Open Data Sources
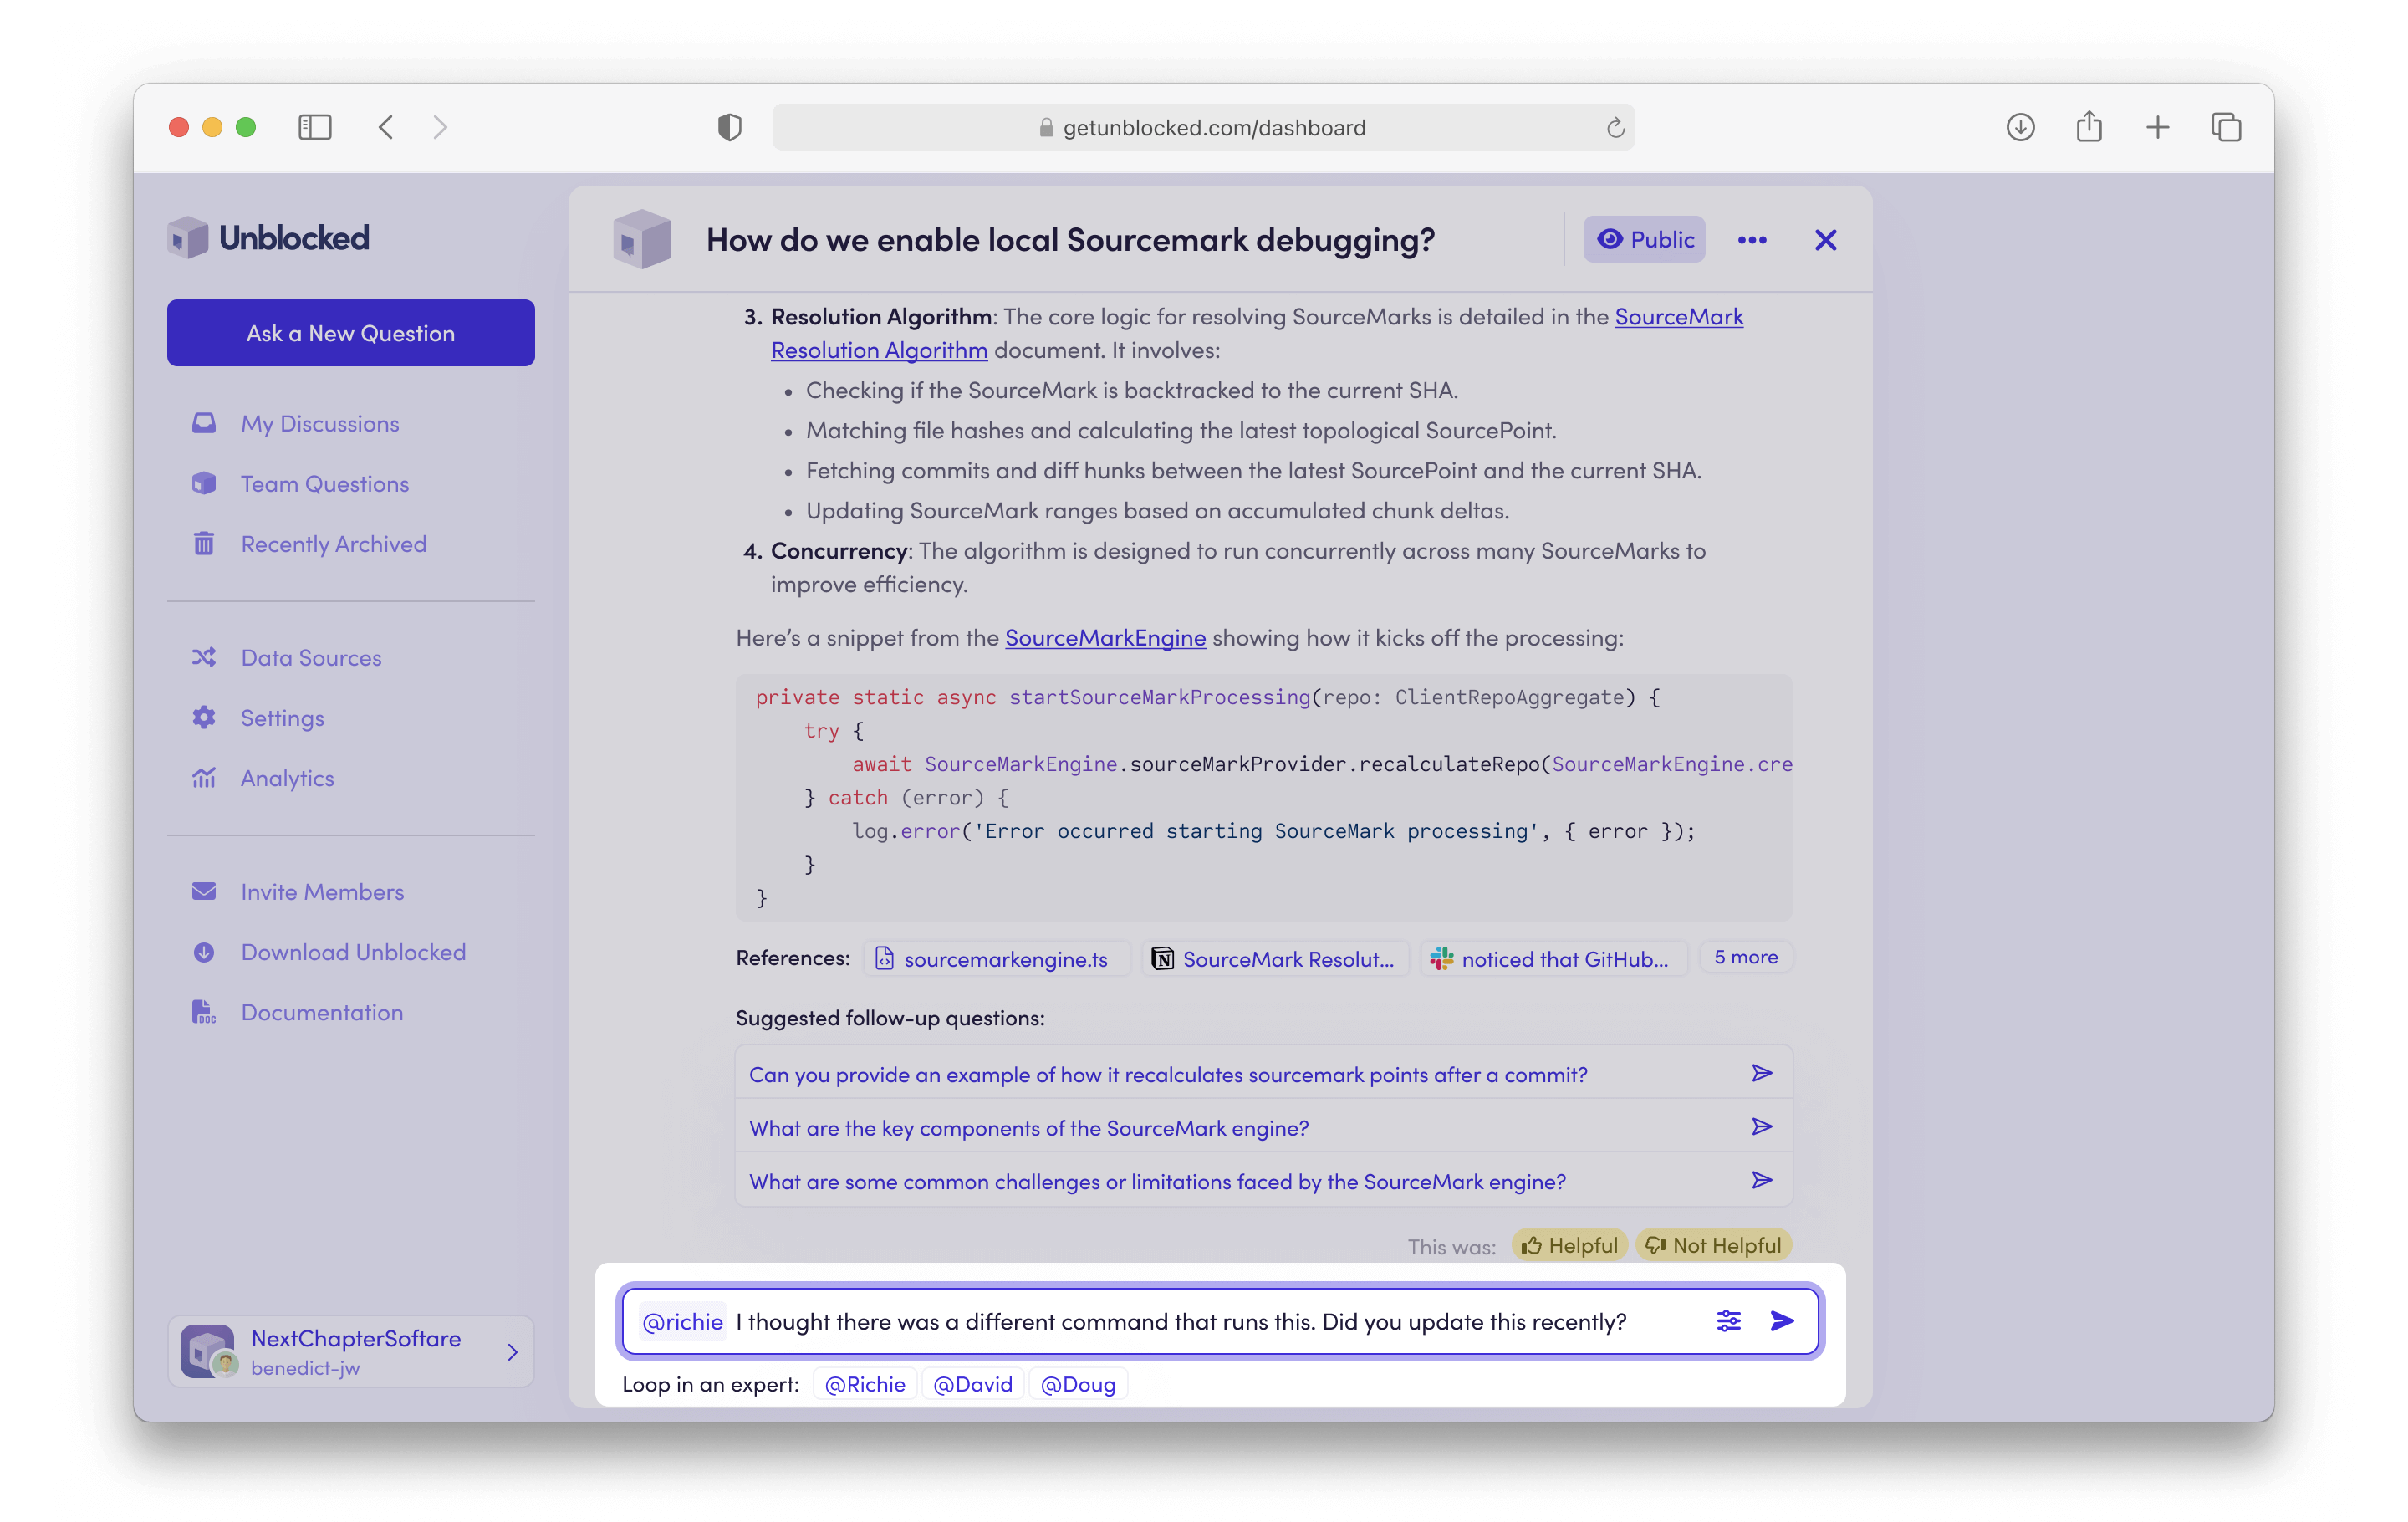This screenshot has height=1522, width=2408. (311, 657)
